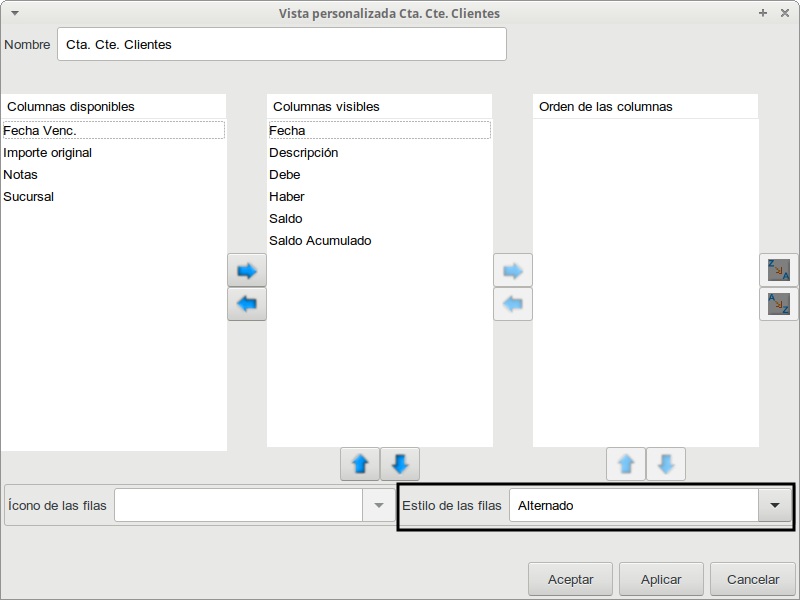Close the Vista personalizada dialog
Viewport: 800px width, 600px height.
coord(785,13)
